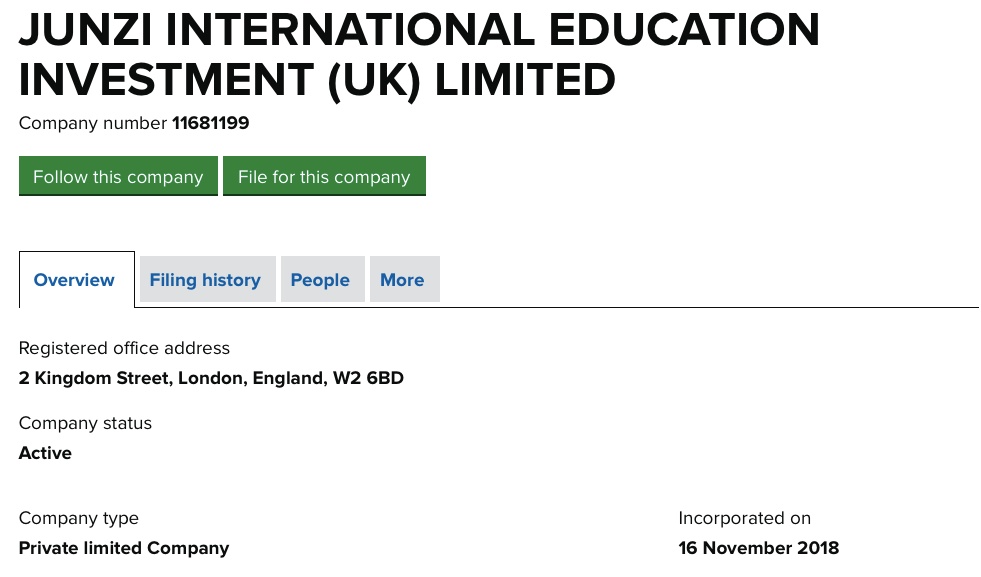Click the Active status value
This screenshot has height=577, width=981.
coord(45,453)
